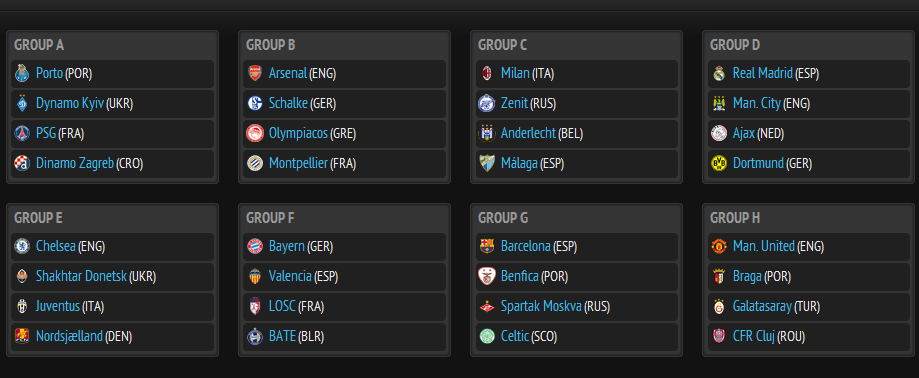Screen dimensions: 919x378
Task: Open the Dynamo Kyiv team link
Action: (70, 104)
